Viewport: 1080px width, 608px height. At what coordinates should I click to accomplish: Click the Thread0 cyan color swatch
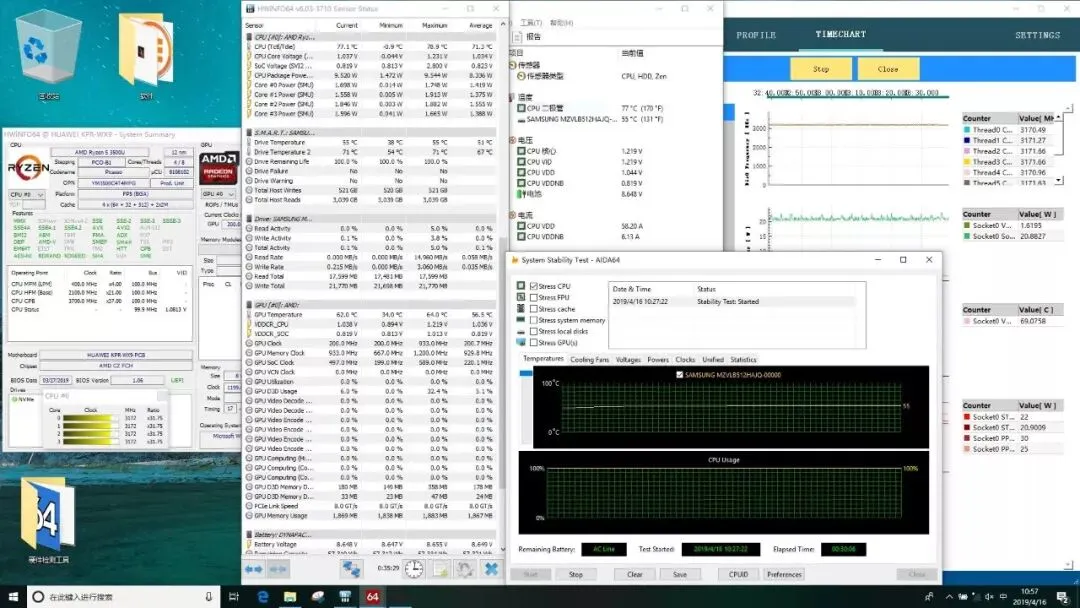click(967, 129)
